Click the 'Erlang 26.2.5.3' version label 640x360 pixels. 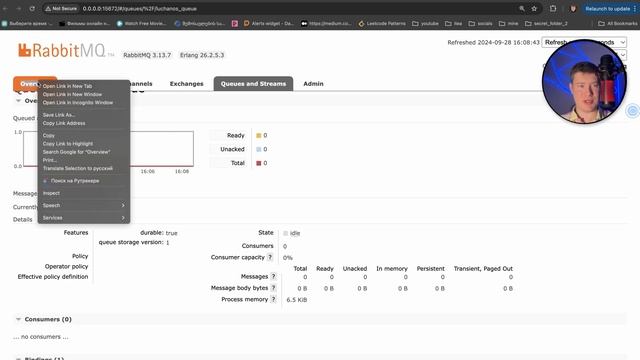[202, 55]
